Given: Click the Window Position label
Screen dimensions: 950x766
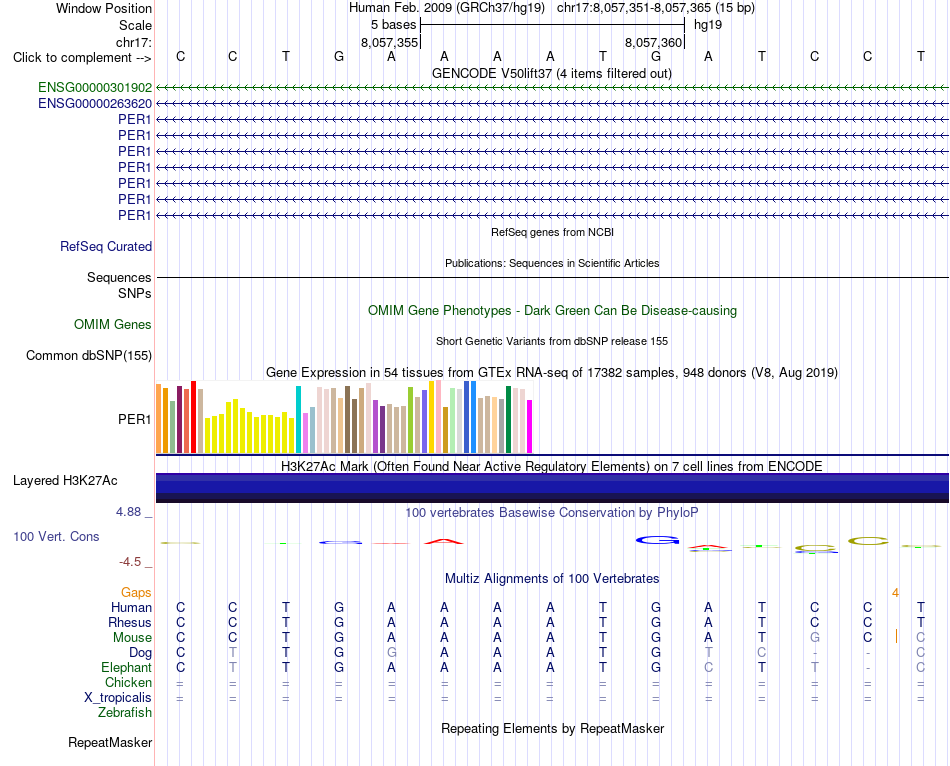Looking at the screenshot, I should click(104, 8).
